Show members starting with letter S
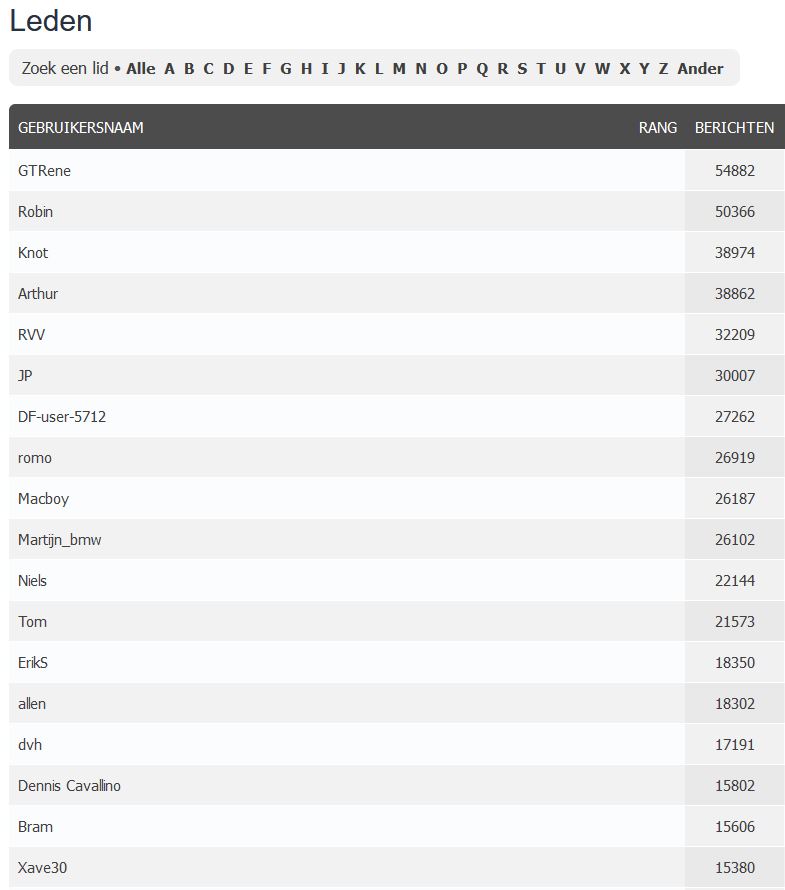This screenshot has height=890, width=785. 522,69
